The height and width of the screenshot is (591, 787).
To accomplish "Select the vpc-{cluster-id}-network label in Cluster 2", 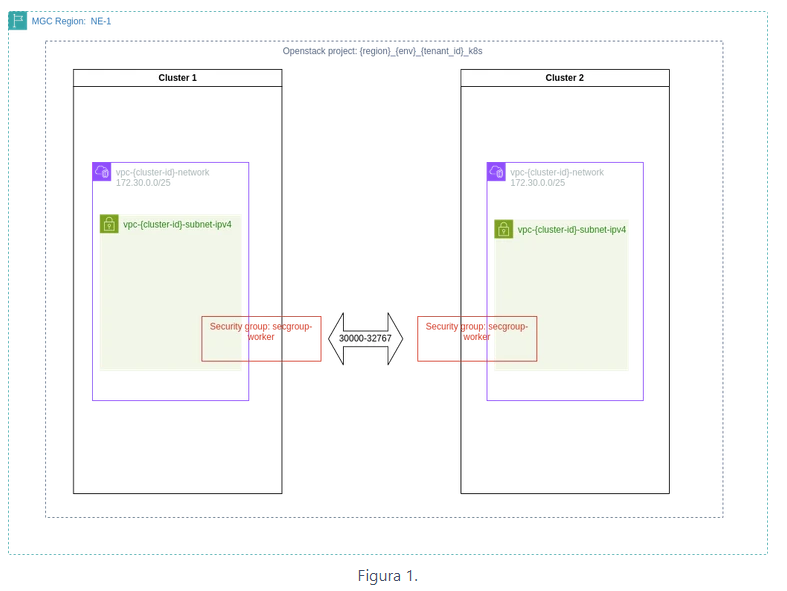I will point(557,172).
